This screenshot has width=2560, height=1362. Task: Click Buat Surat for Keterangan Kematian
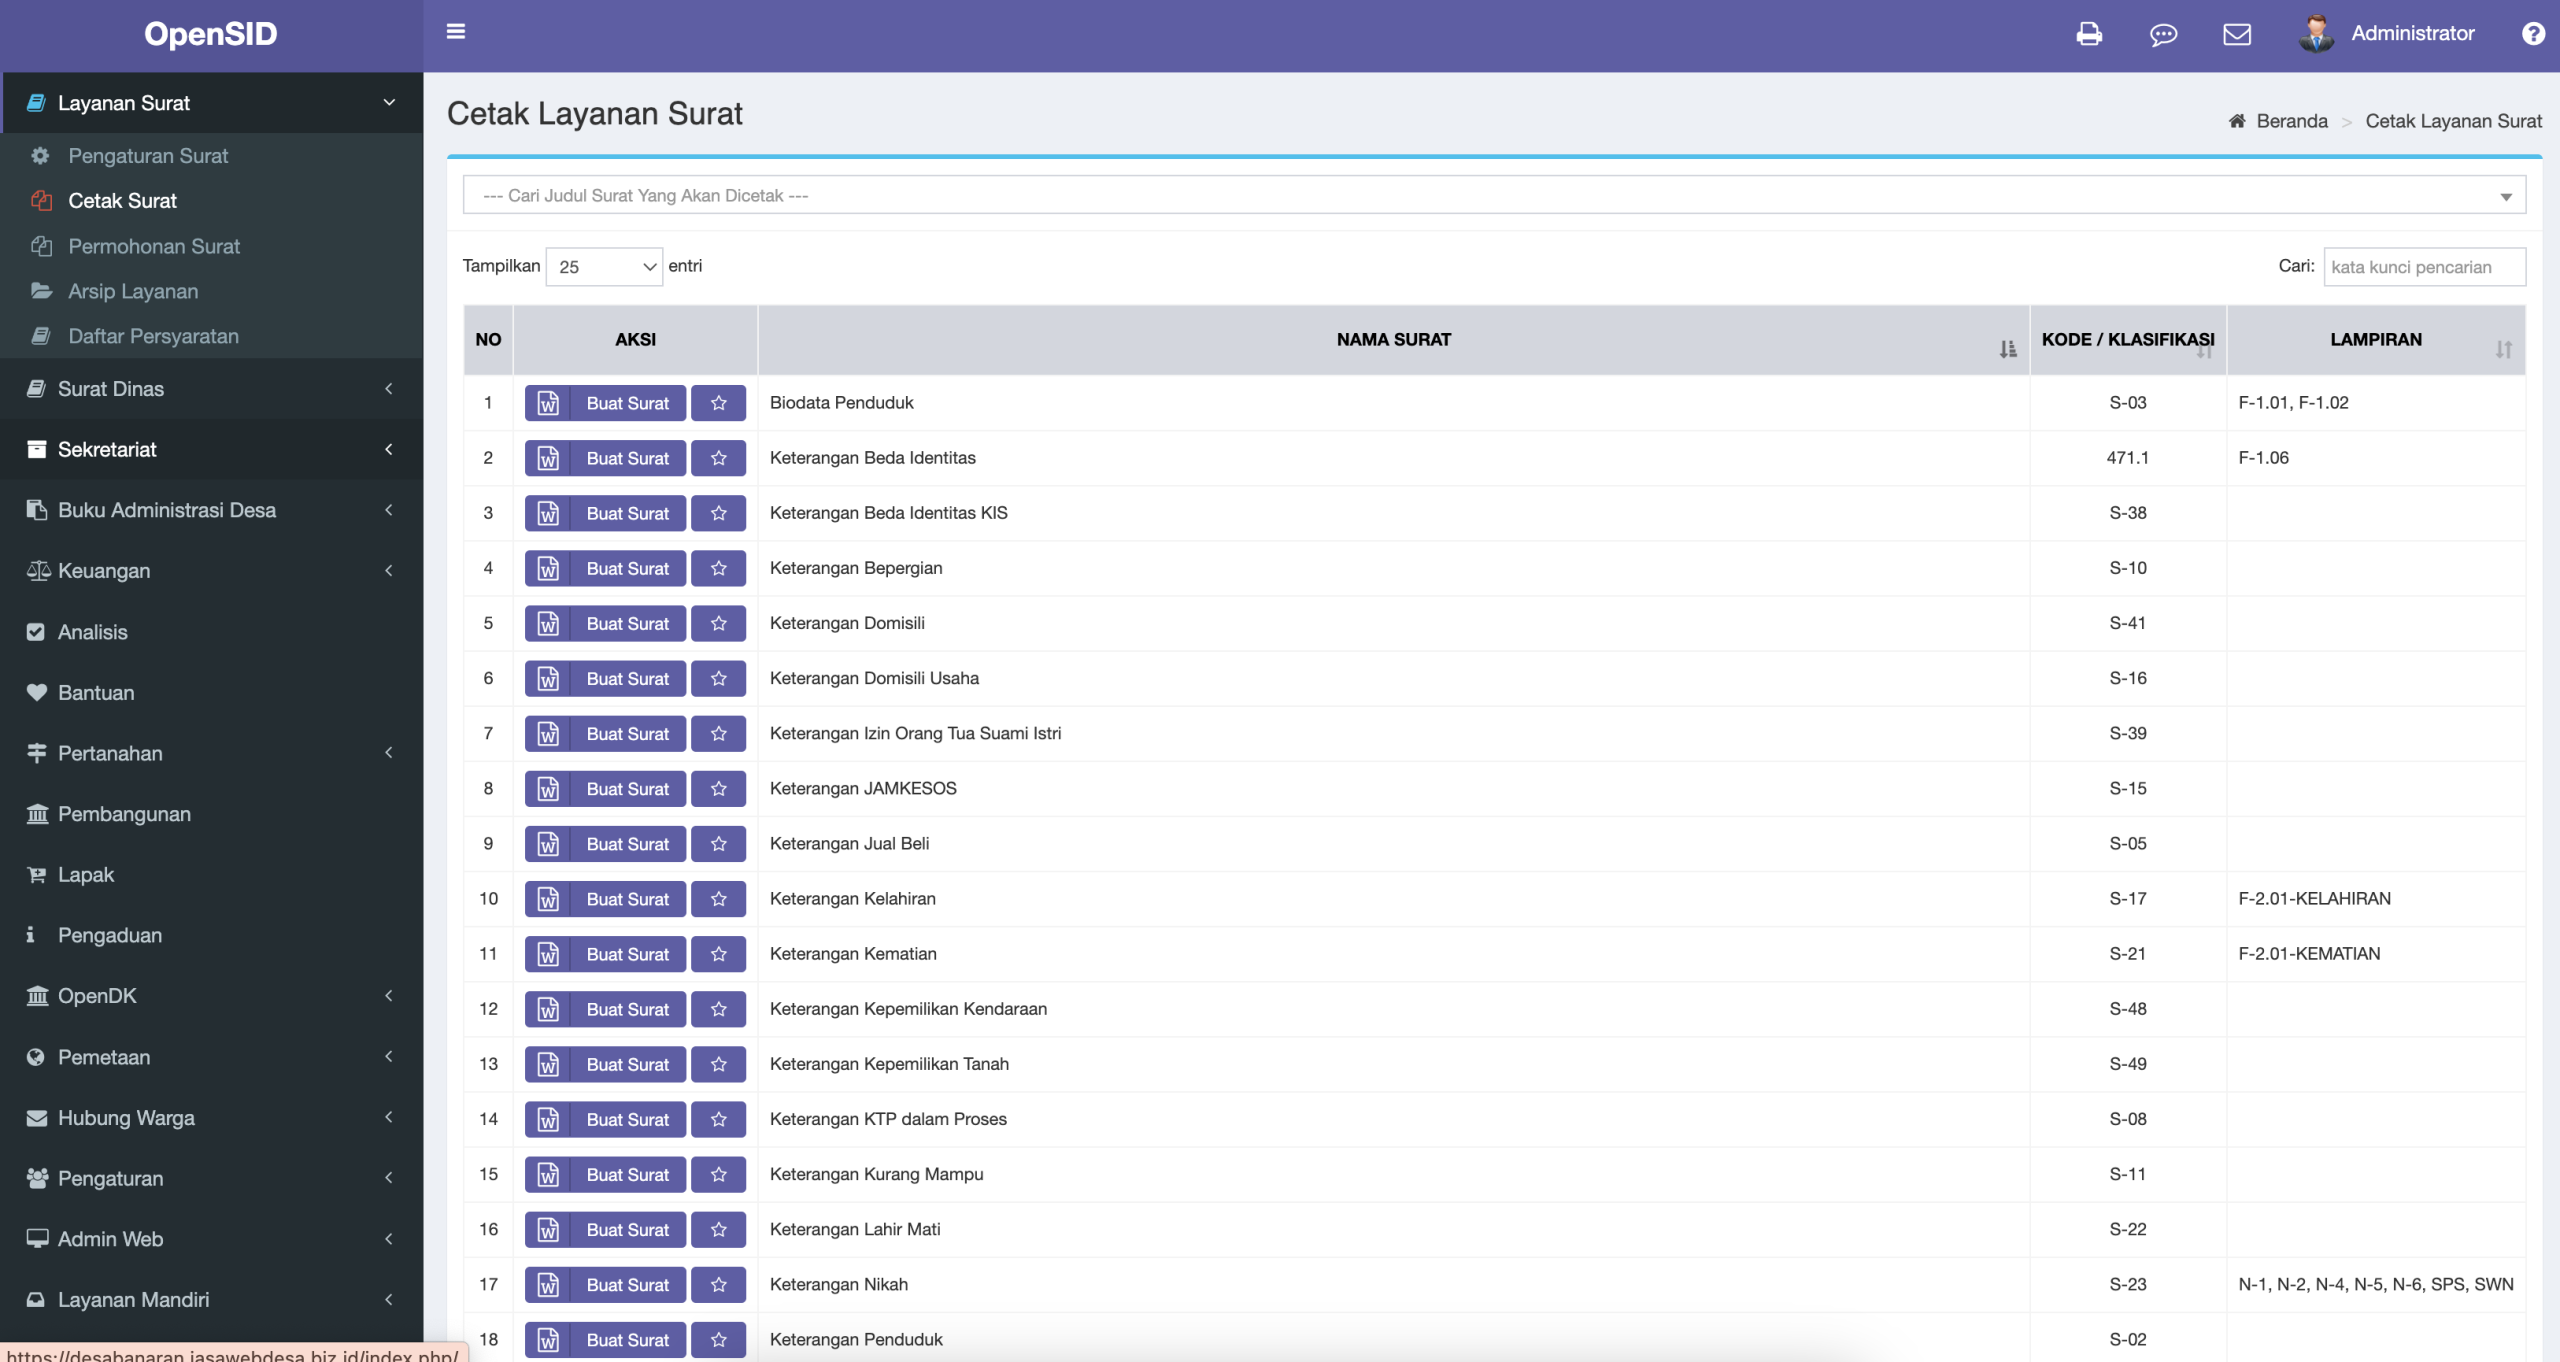[627, 954]
